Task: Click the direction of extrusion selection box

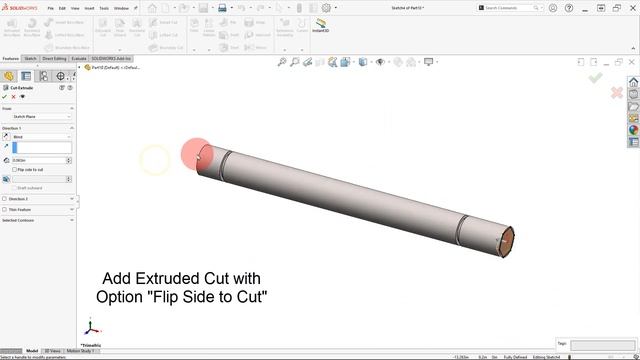Action: pos(42,148)
